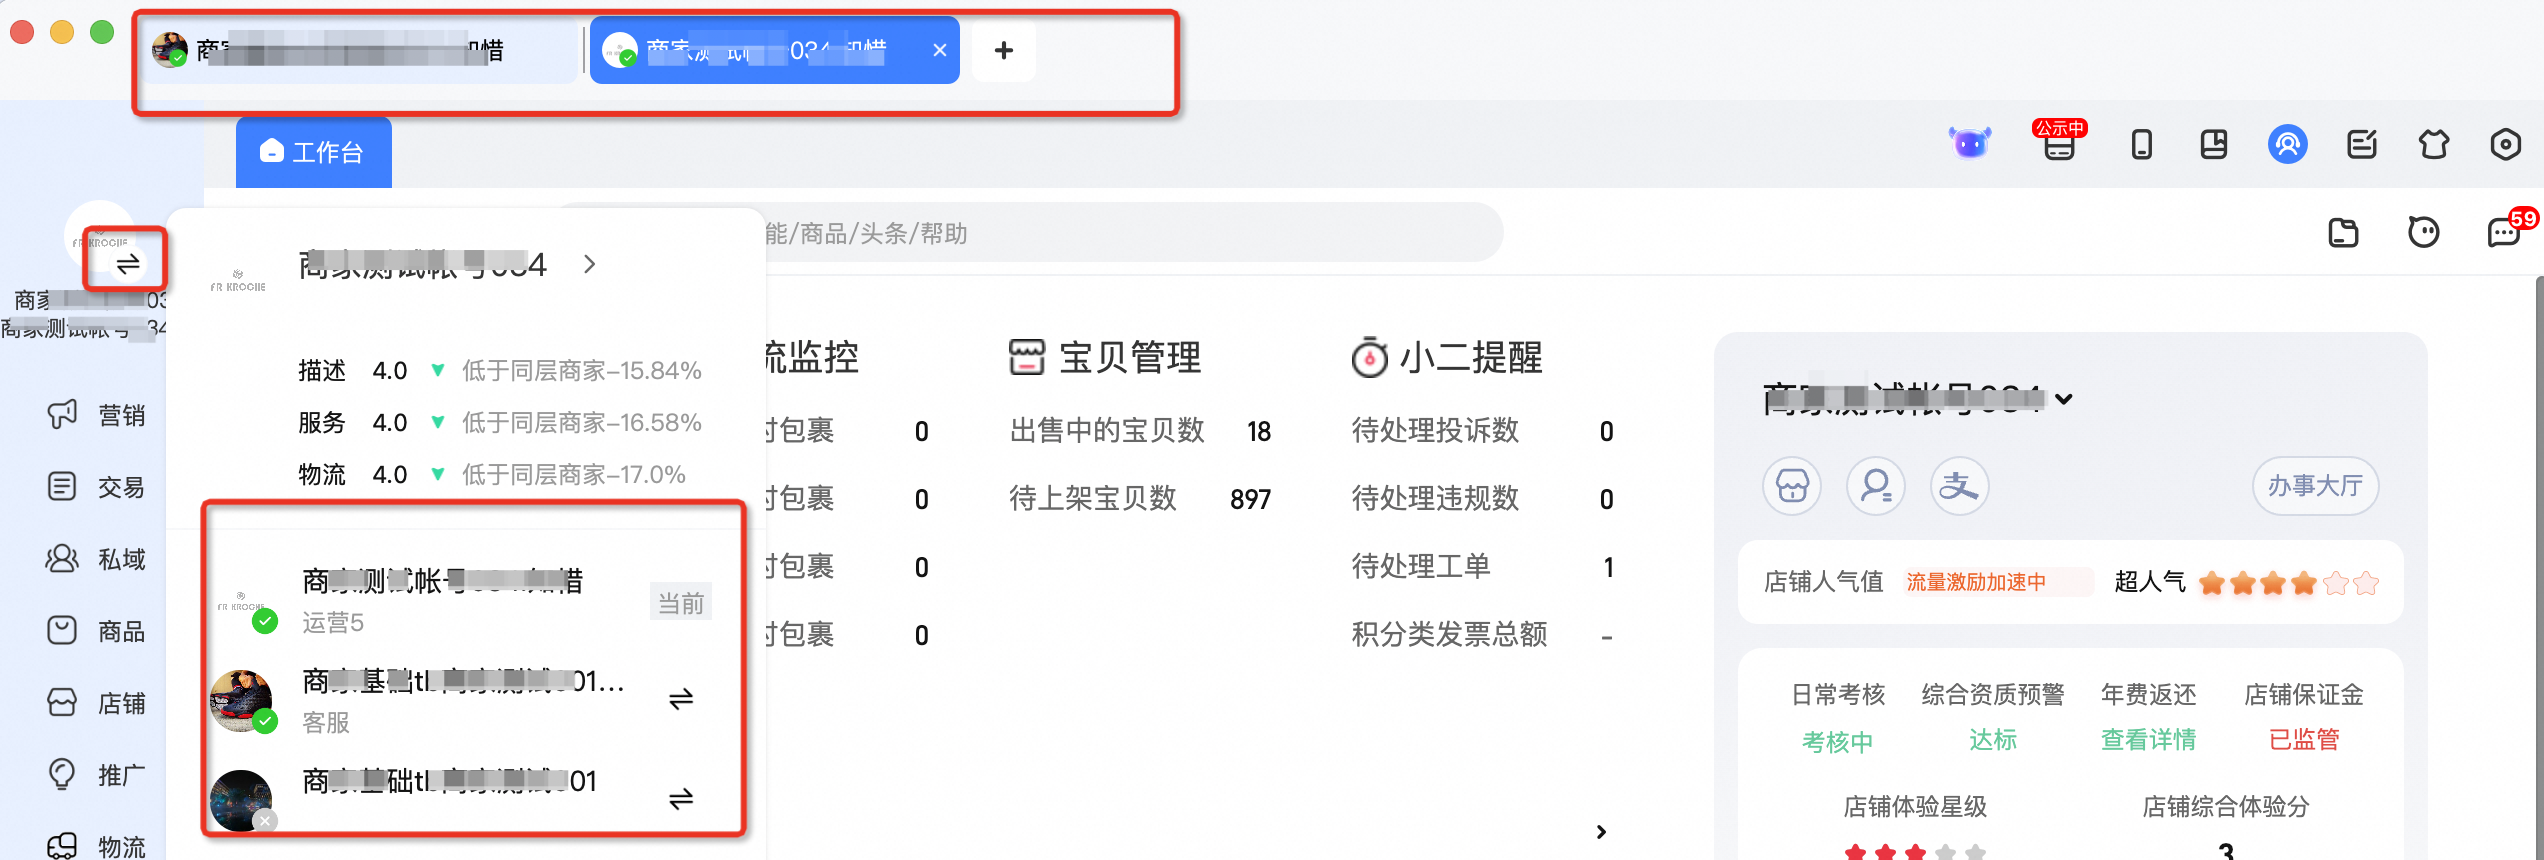This screenshot has height=860, width=2544.
Task: Open the shirt skin theme icon
Action: (2434, 145)
